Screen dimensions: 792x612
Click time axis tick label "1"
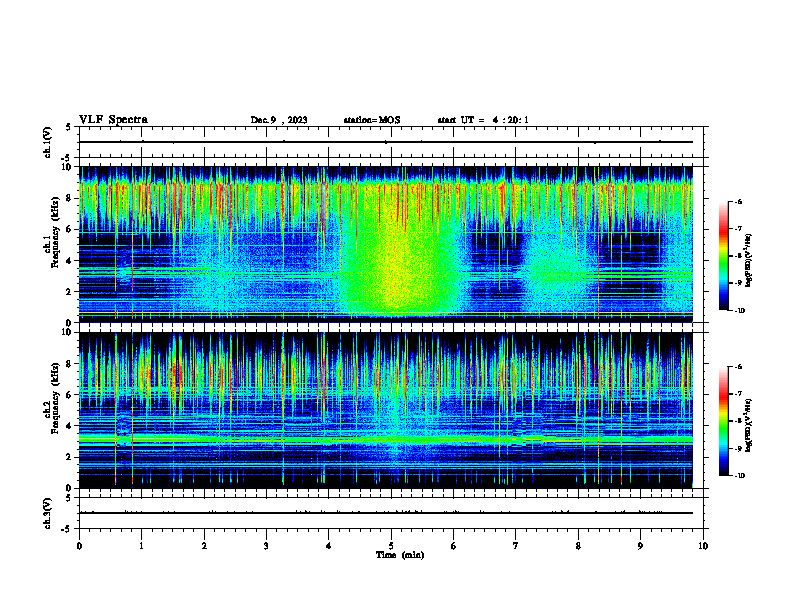tap(141, 546)
